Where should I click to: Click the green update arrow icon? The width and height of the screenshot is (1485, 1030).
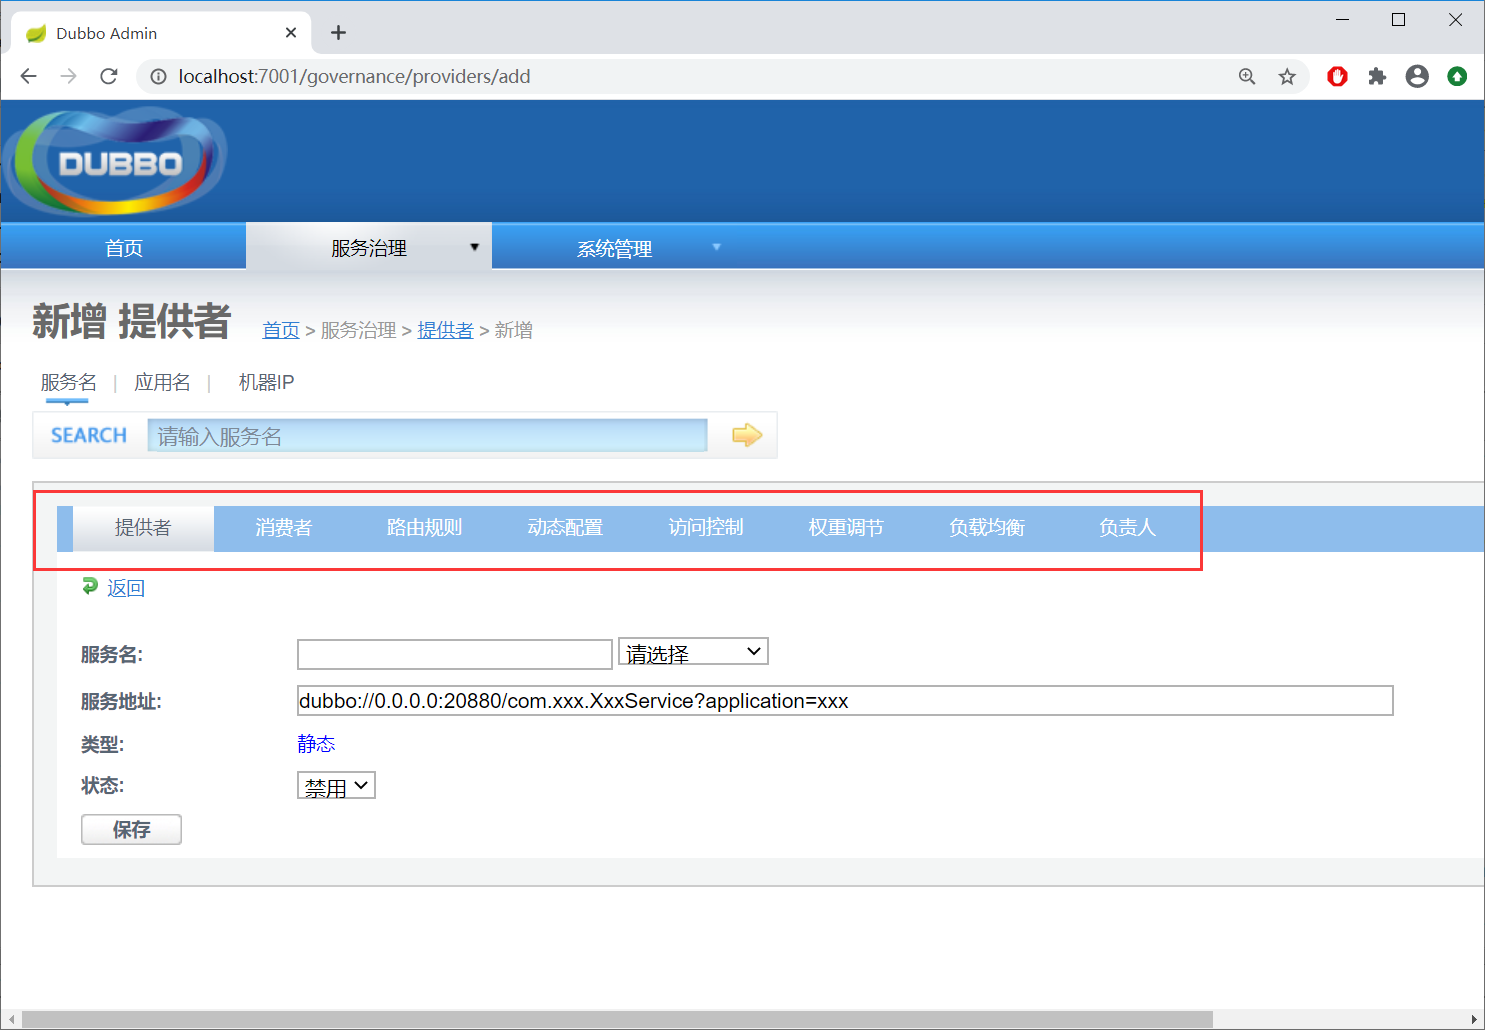(x=1457, y=76)
